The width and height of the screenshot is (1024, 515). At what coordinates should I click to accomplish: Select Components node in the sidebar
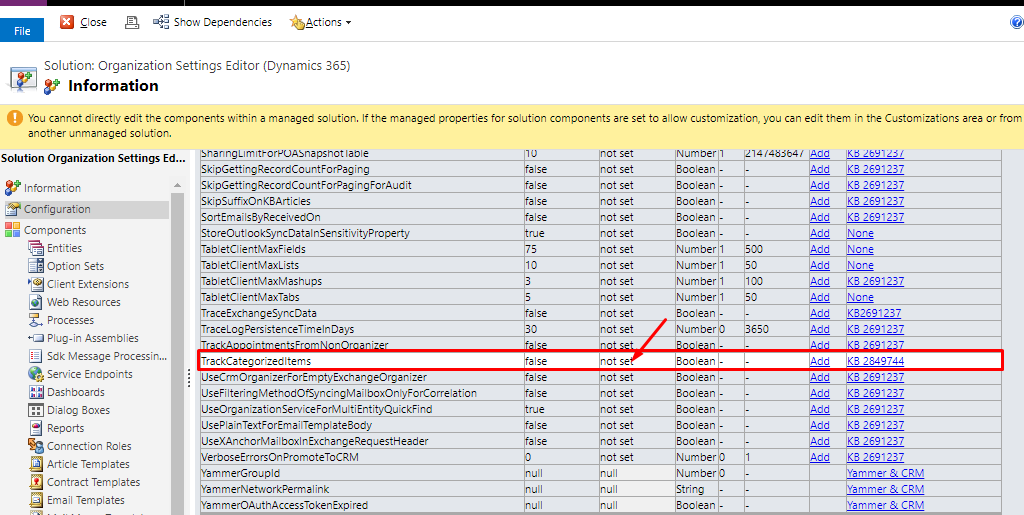pyautogui.click(x=55, y=230)
